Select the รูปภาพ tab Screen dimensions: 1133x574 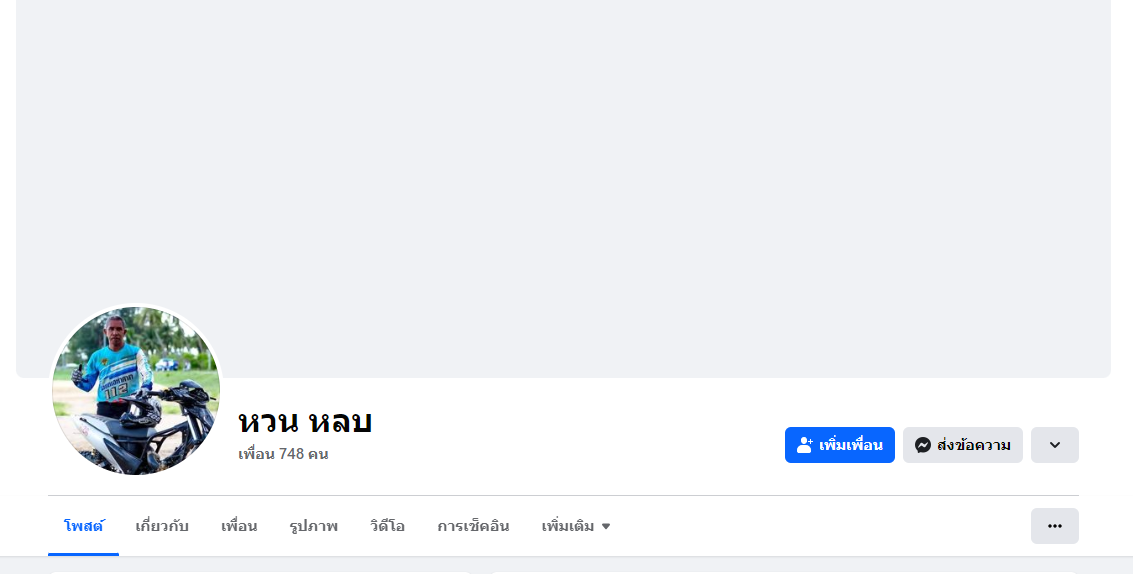point(313,526)
